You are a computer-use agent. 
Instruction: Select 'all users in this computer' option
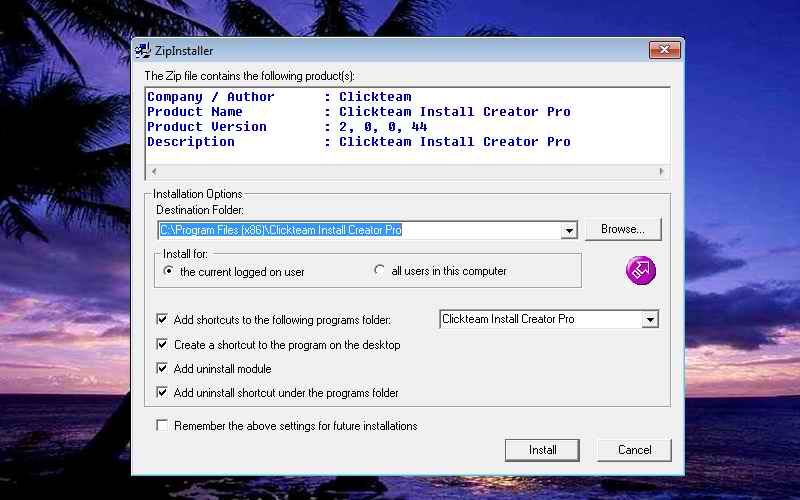pos(380,271)
